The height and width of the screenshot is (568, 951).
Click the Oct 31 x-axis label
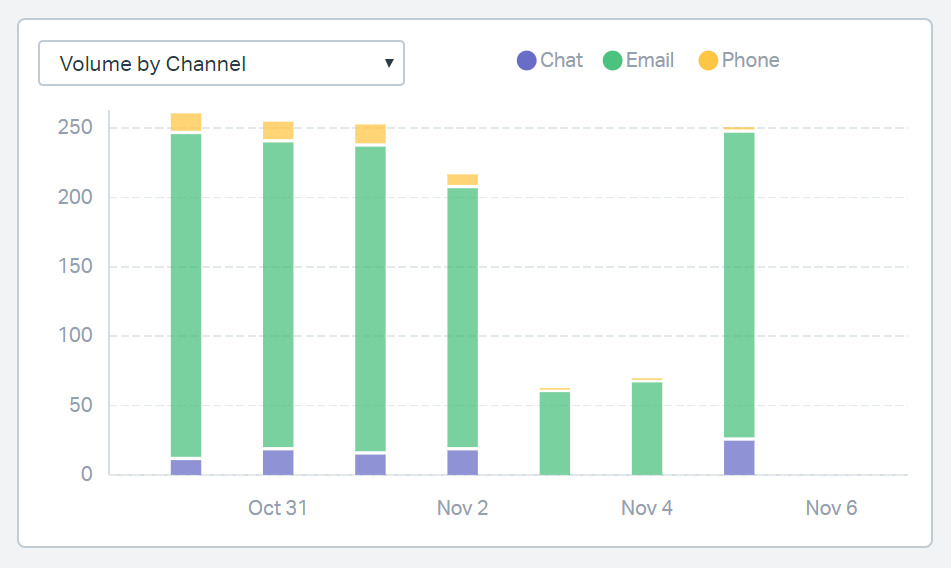[278, 508]
